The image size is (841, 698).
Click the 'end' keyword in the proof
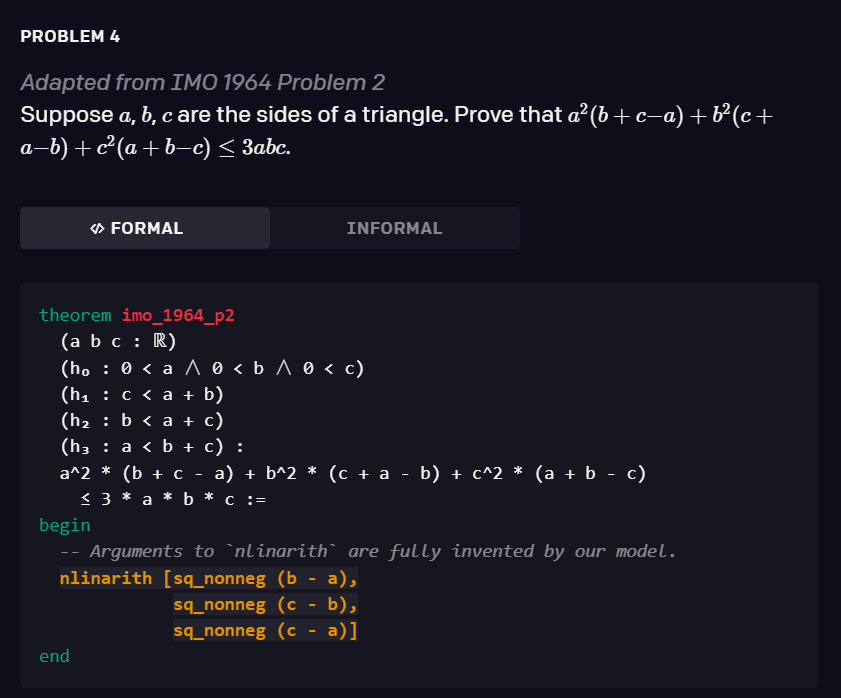54,656
